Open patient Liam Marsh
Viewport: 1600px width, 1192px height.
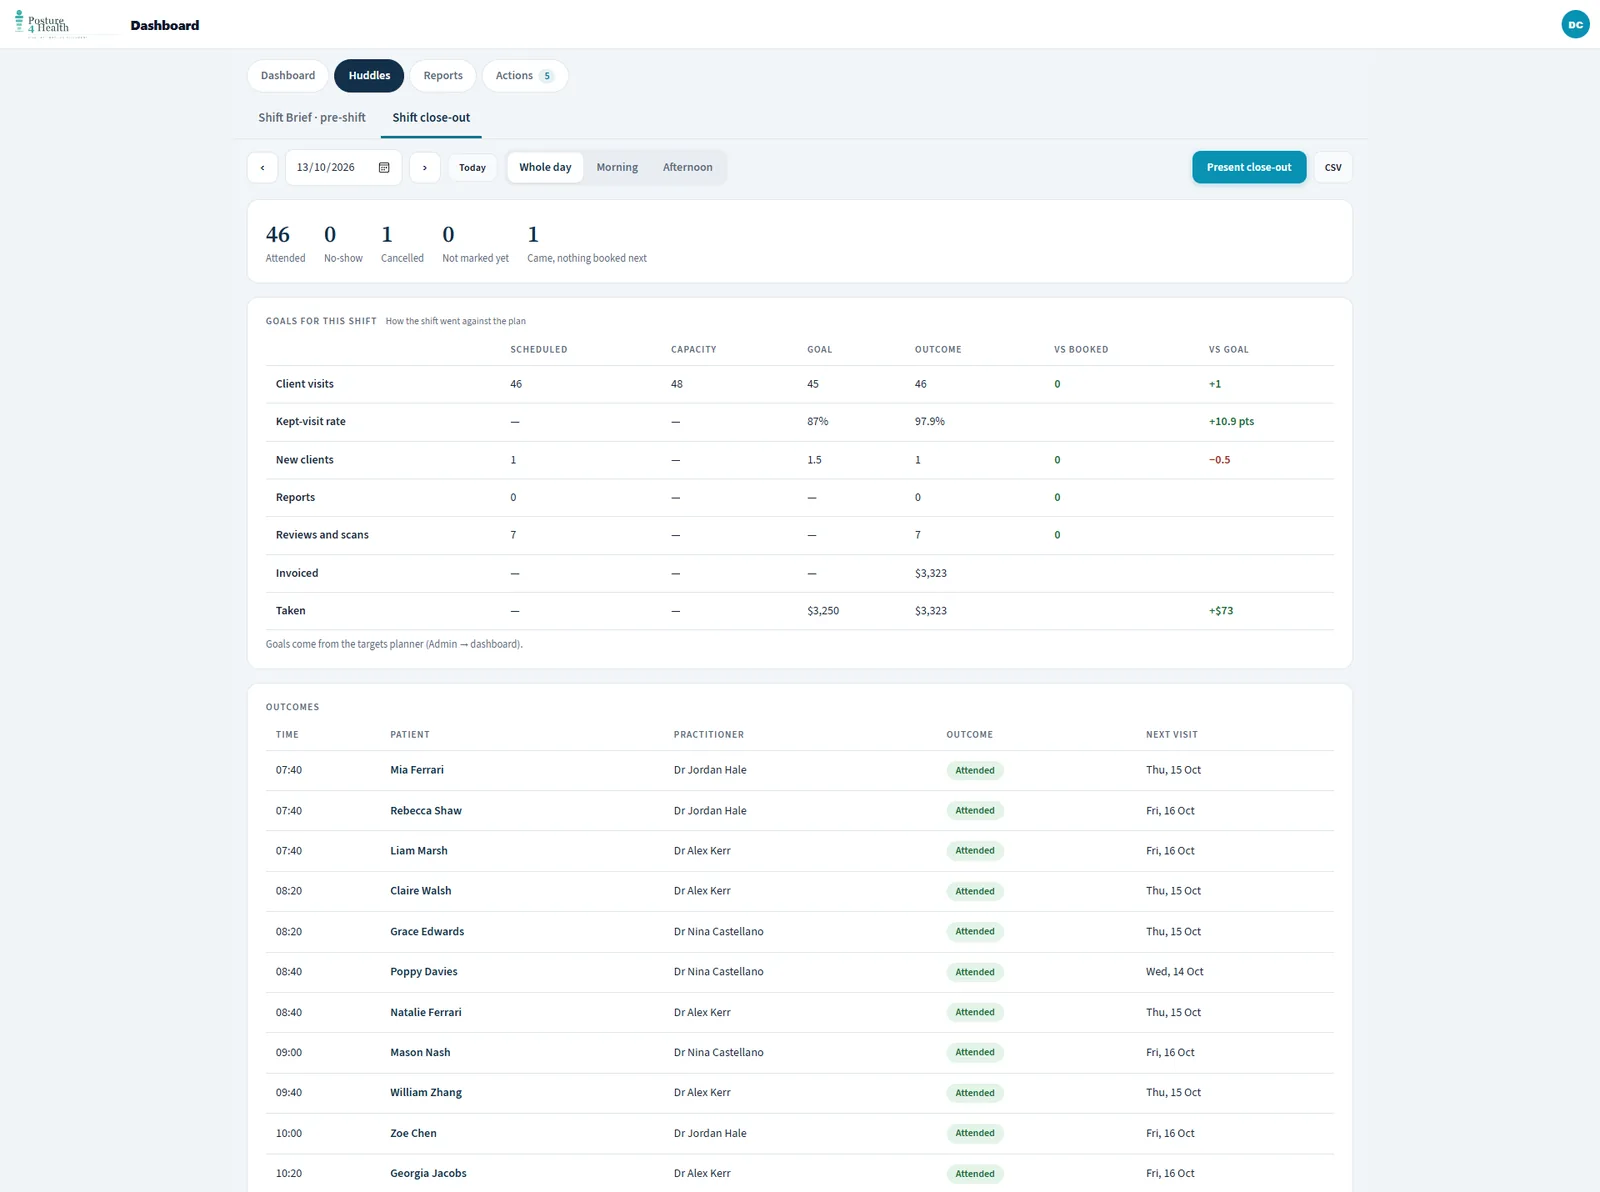click(419, 851)
